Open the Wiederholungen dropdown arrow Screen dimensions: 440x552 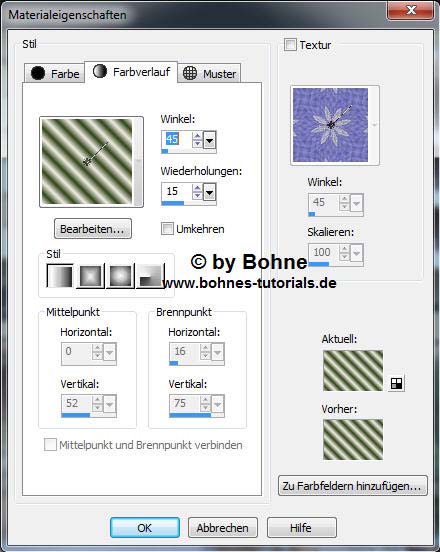point(209,192)
